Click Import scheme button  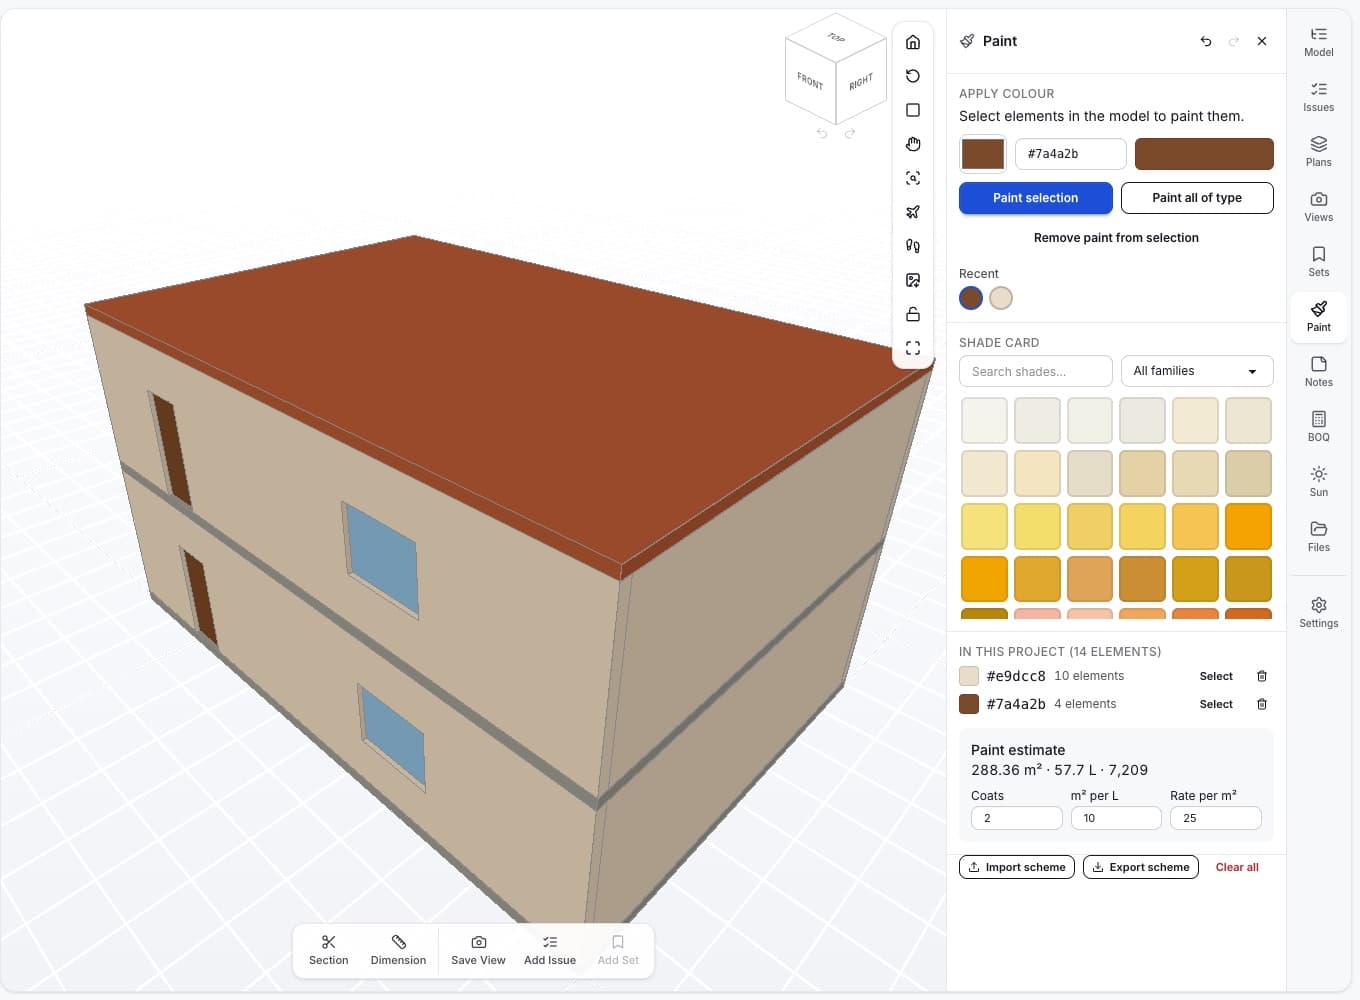point(1017,867)
